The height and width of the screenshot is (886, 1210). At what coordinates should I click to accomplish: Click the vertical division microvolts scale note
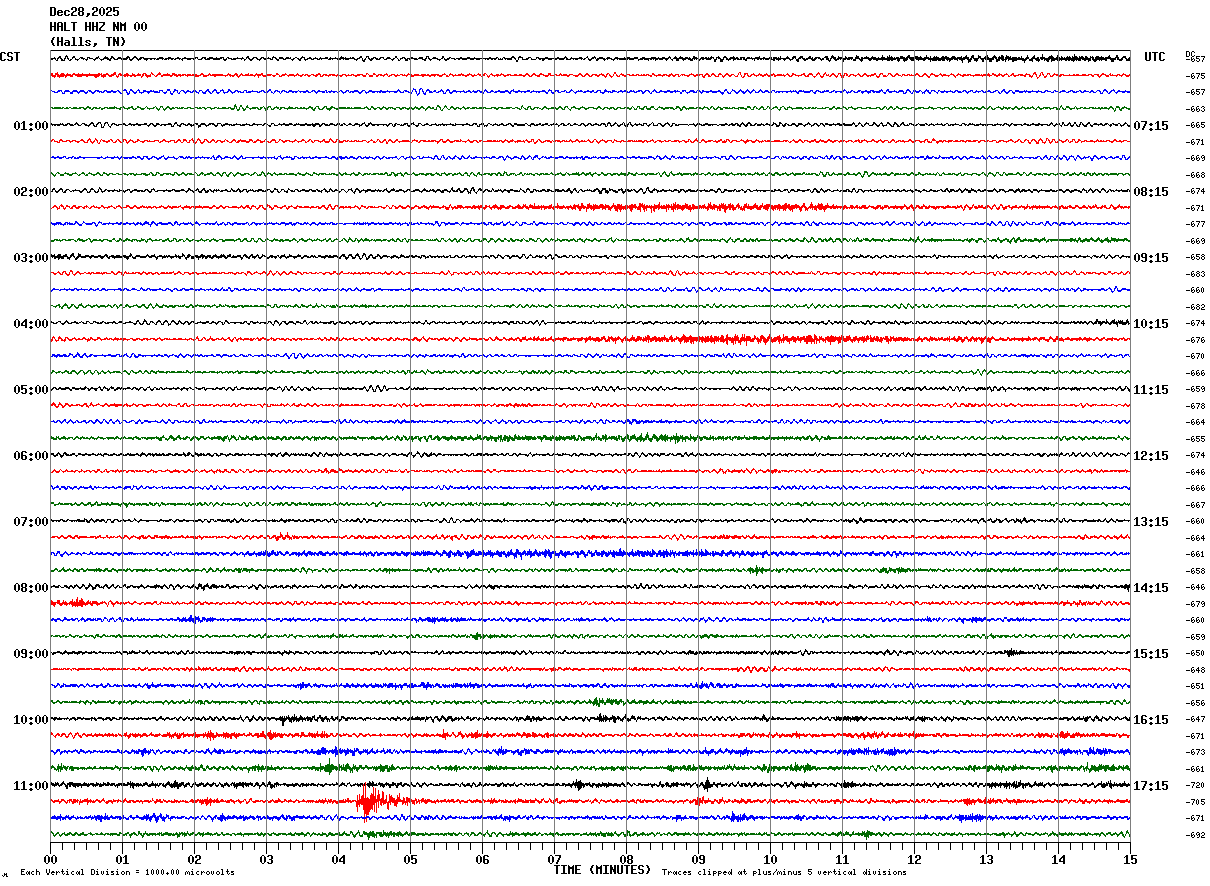[128, 873]
